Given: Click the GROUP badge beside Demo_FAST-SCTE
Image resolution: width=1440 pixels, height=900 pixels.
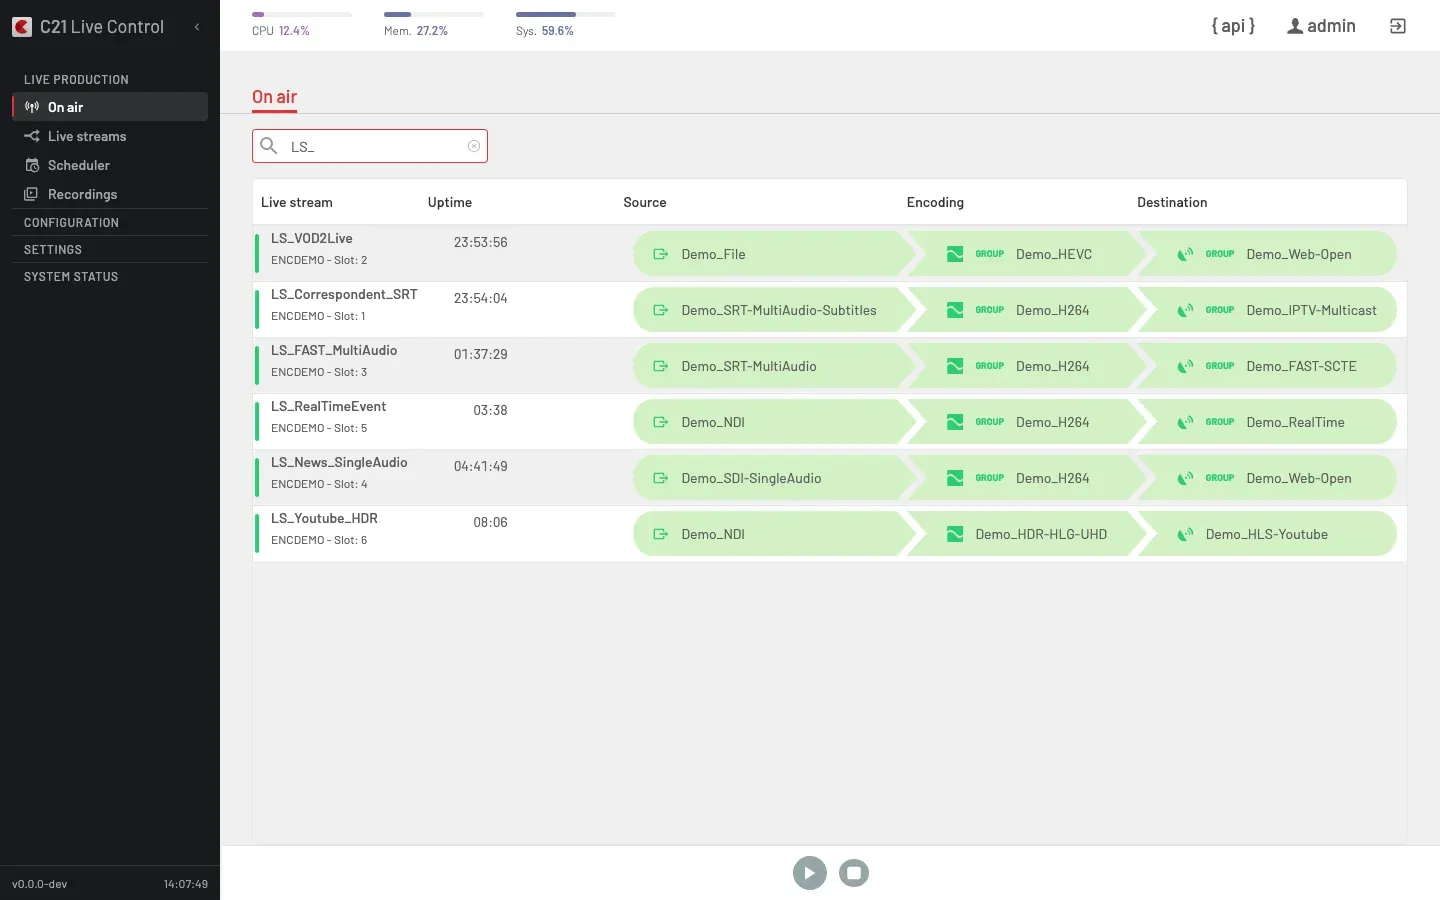Looking at the screenshot, I should (1220, 366).
